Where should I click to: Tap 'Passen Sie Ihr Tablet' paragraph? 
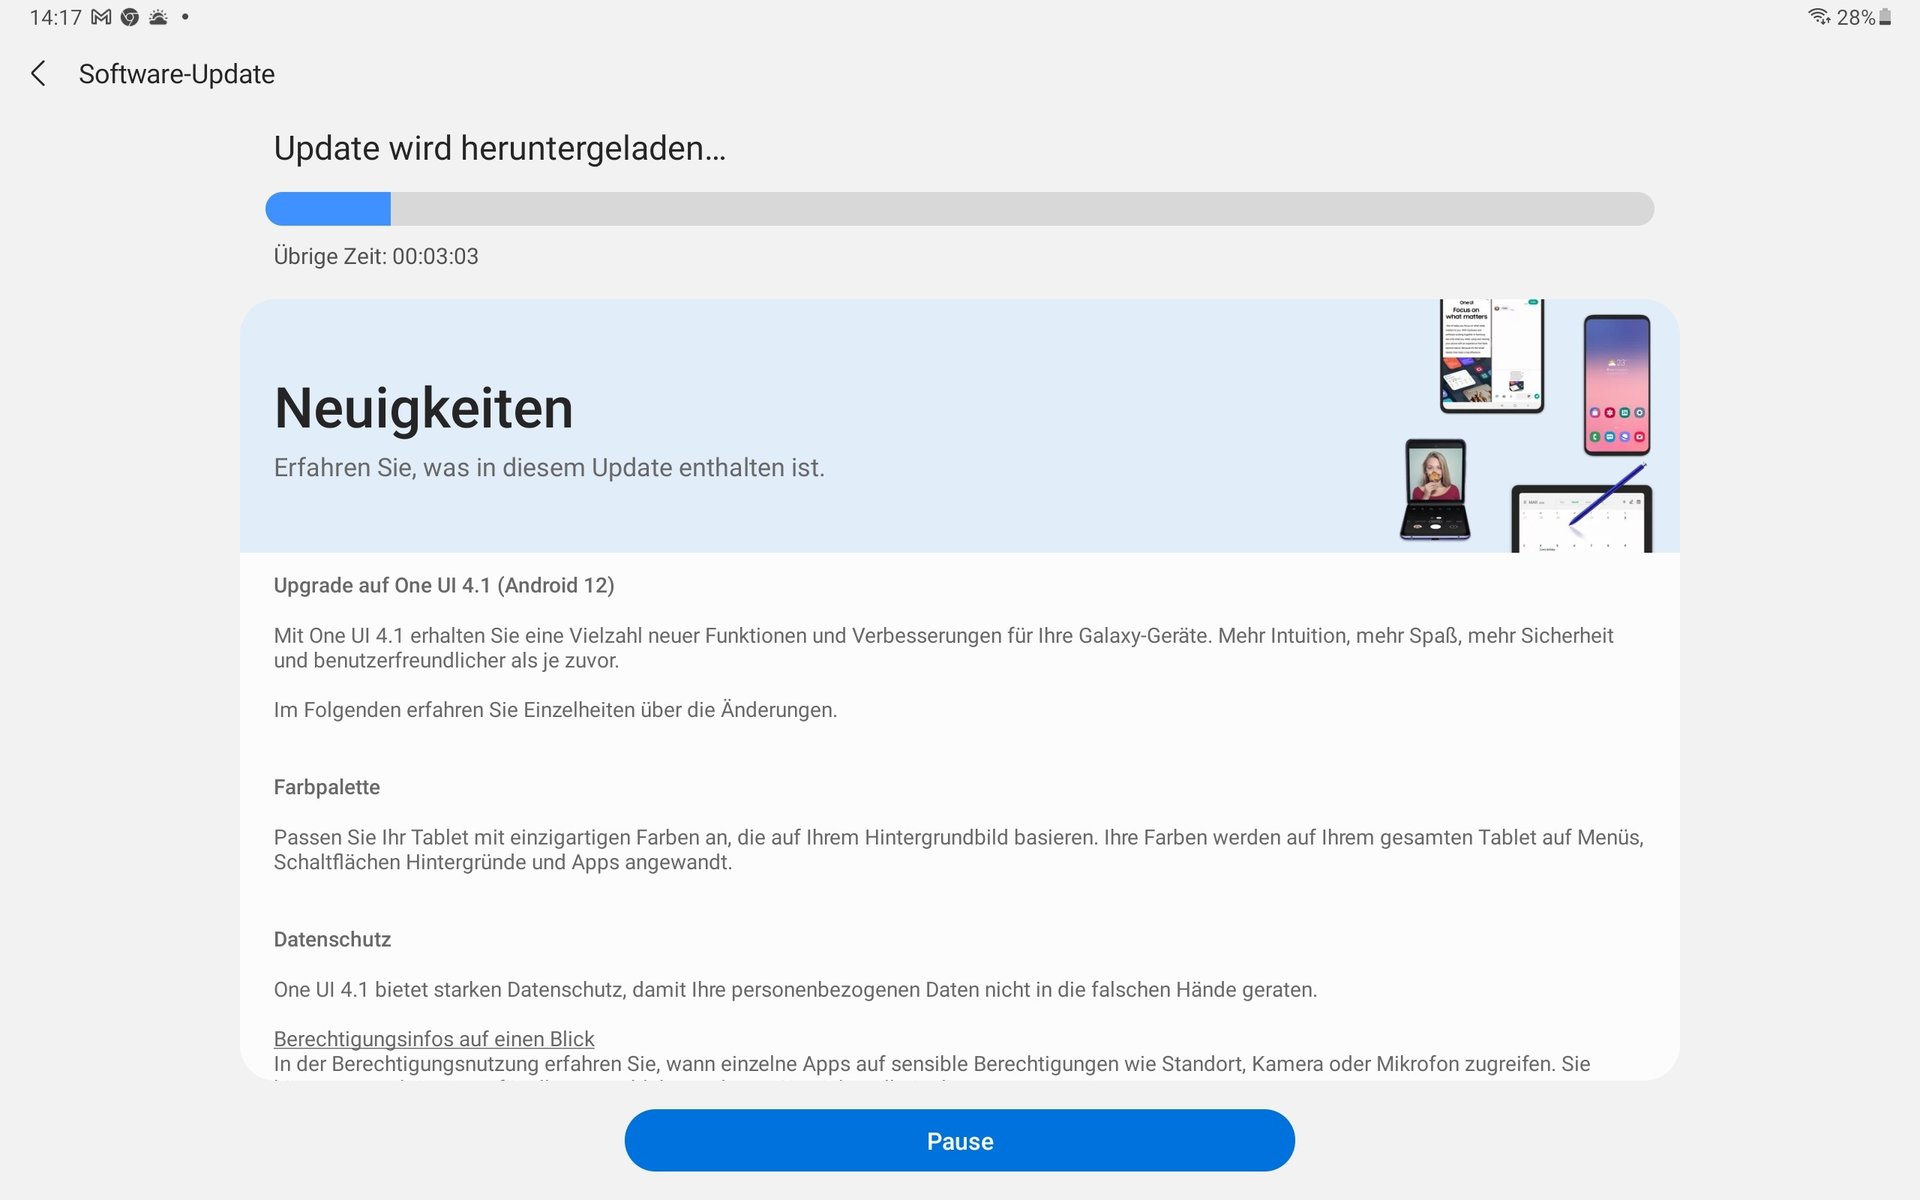(x=959, y=849)
